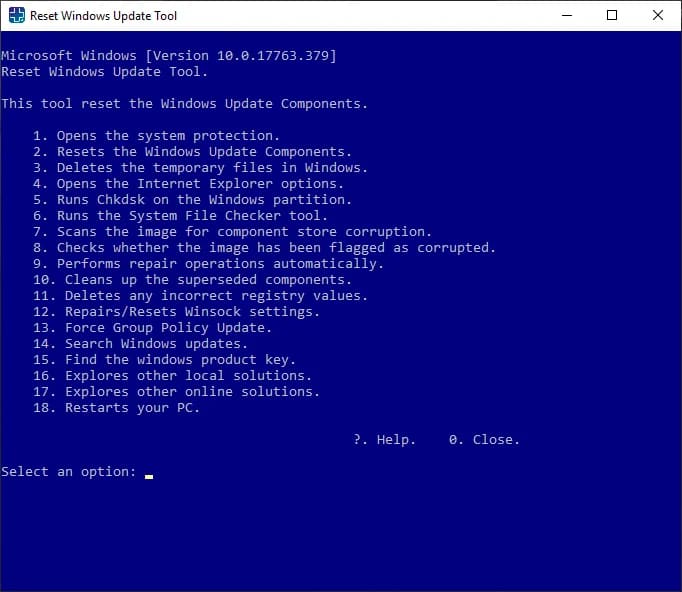Click the window title text in the title bar
Viewport: 682px width, 592px height.
tap(104, 16)
